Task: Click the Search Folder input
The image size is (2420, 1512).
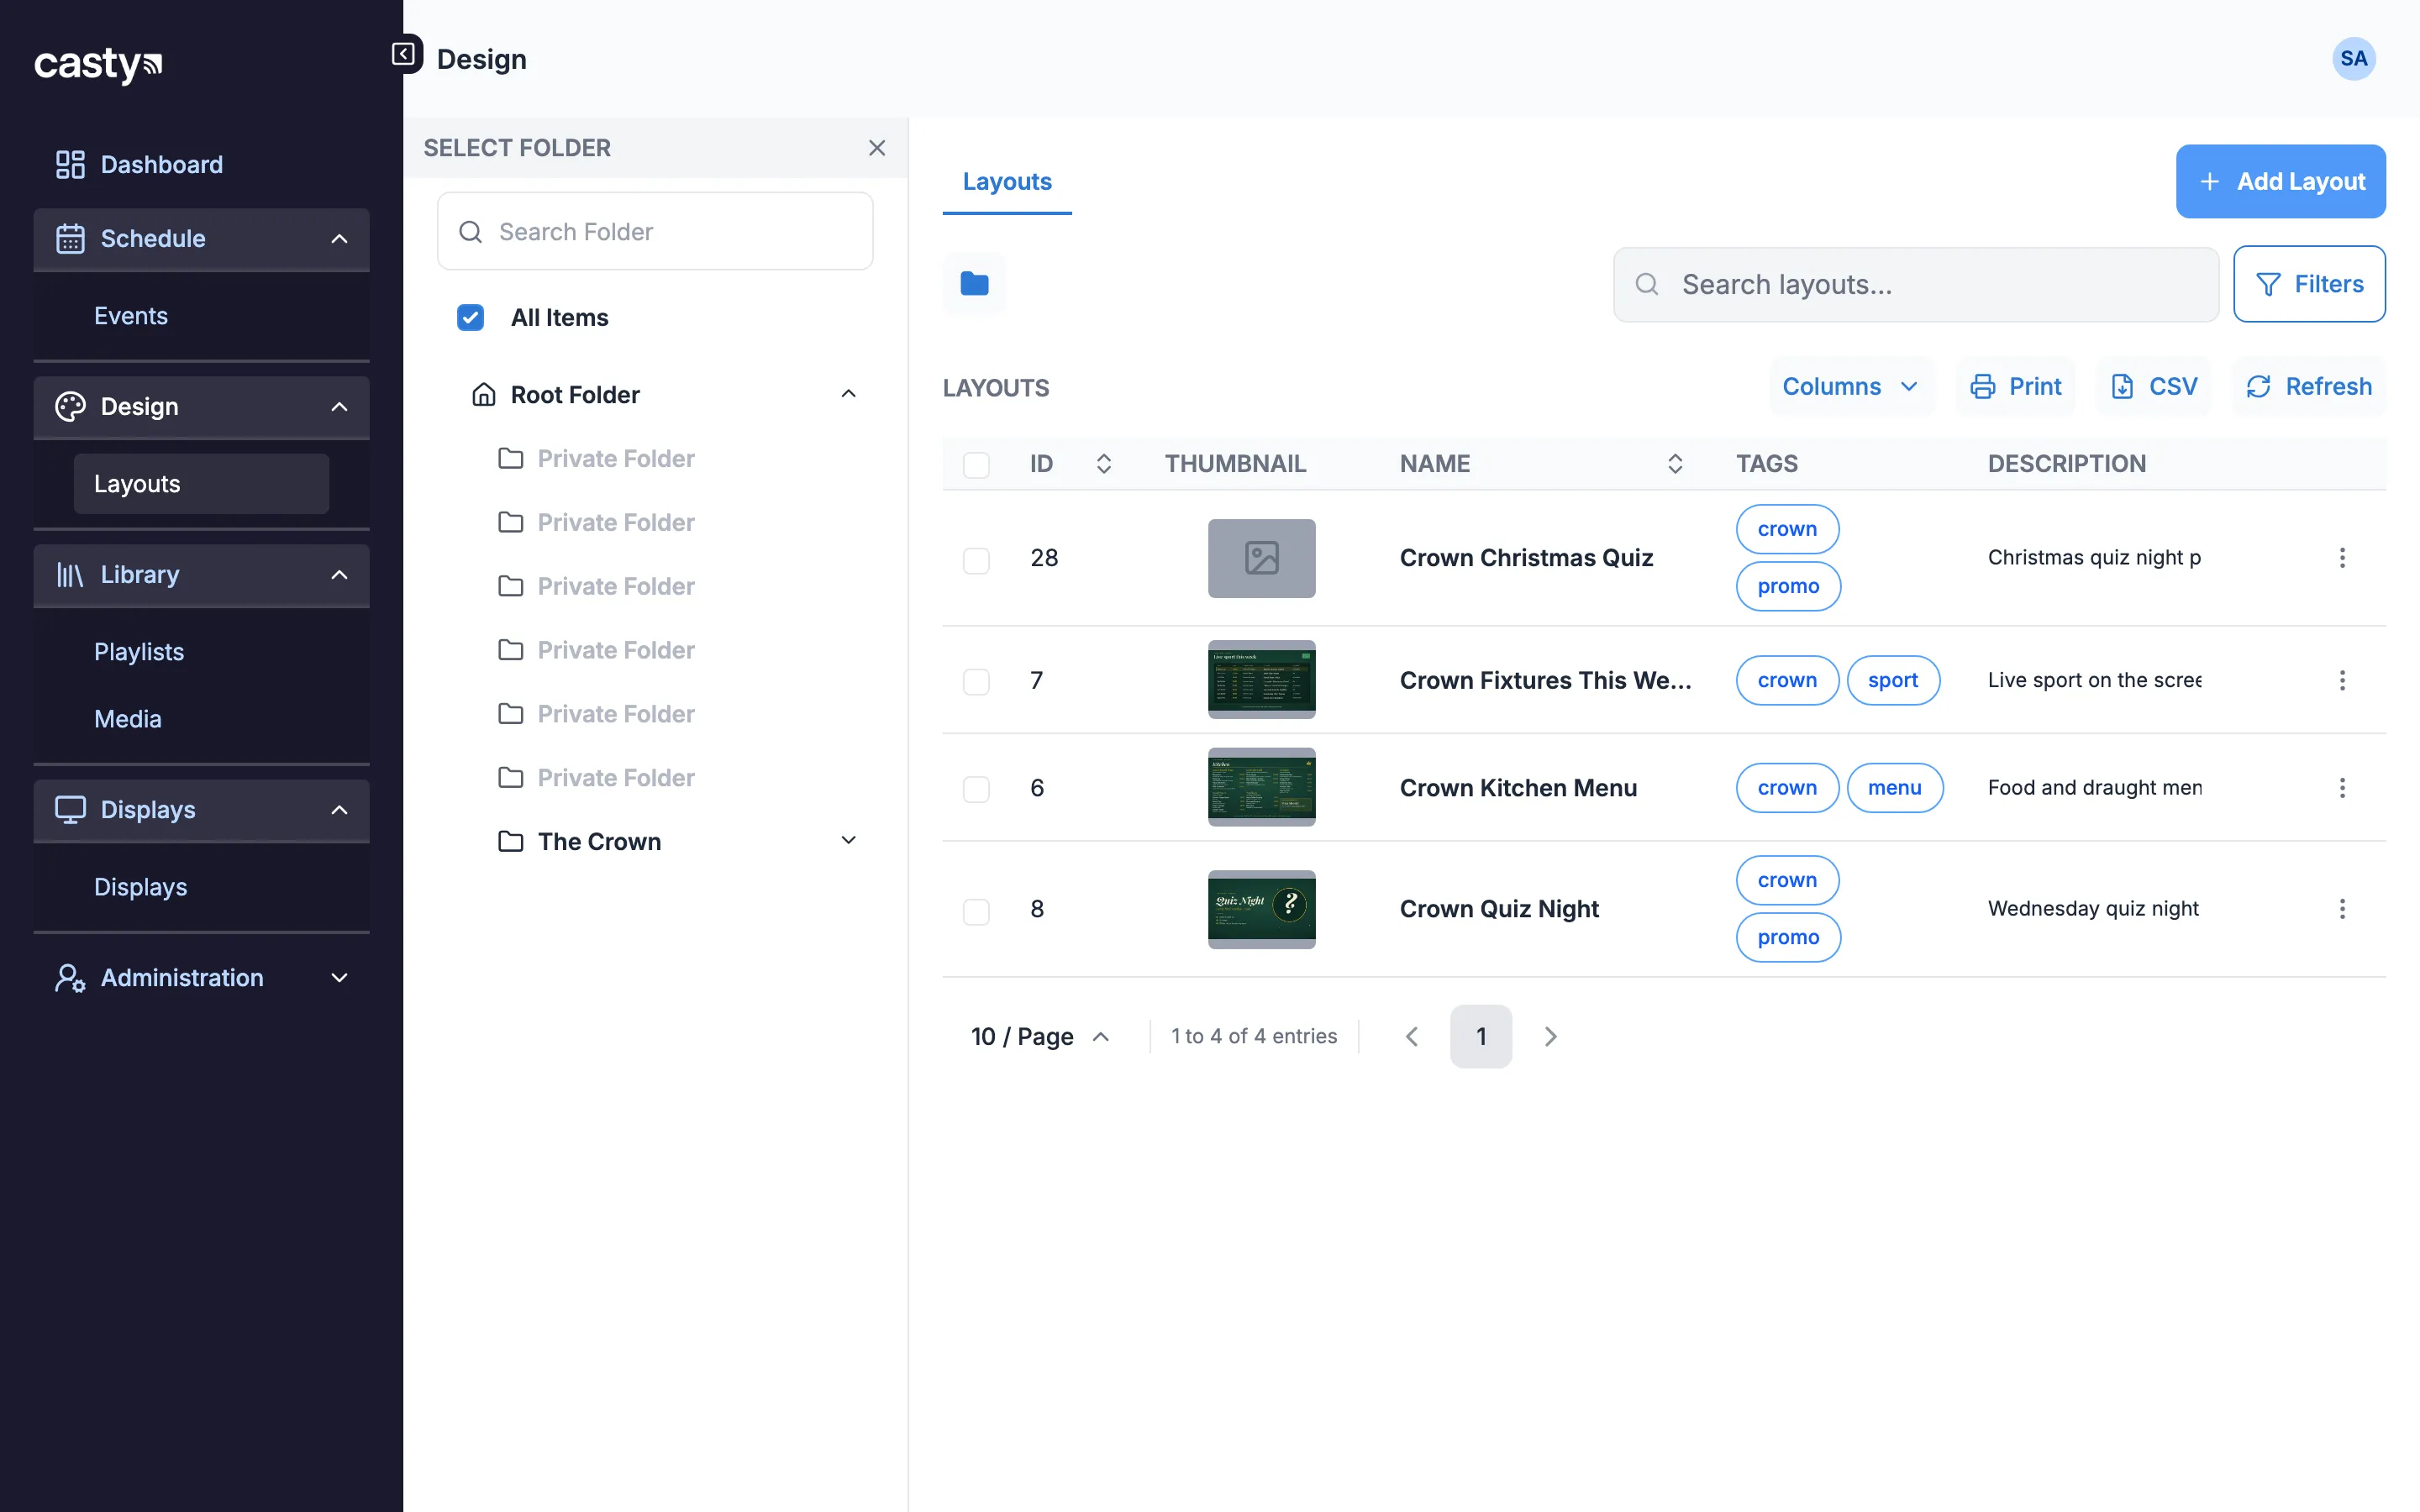Action: tap(655, 232)
